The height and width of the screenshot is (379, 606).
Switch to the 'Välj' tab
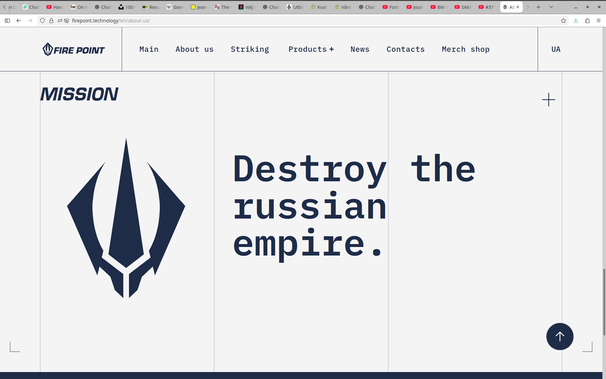point(247,7)
